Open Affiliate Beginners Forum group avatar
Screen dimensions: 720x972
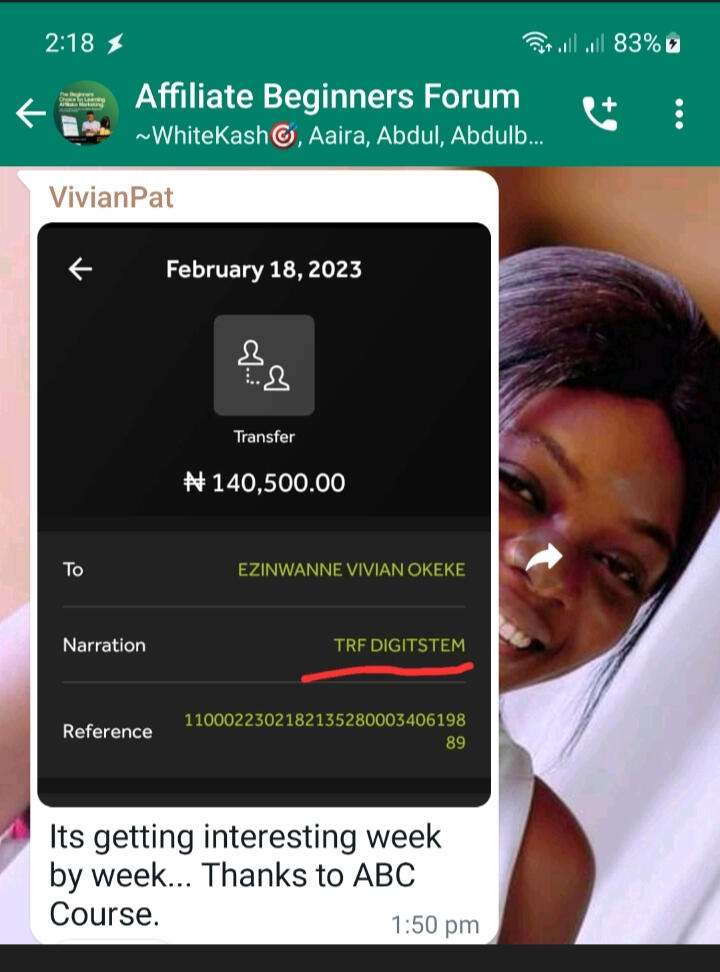pyautogui.click(x=86, y=113)
